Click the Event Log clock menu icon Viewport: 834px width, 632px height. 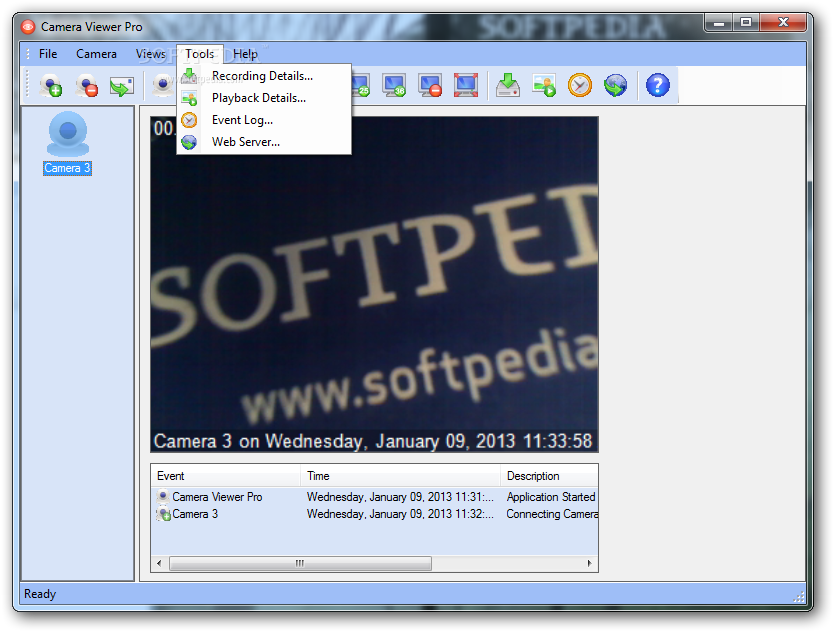pos(189,120)
